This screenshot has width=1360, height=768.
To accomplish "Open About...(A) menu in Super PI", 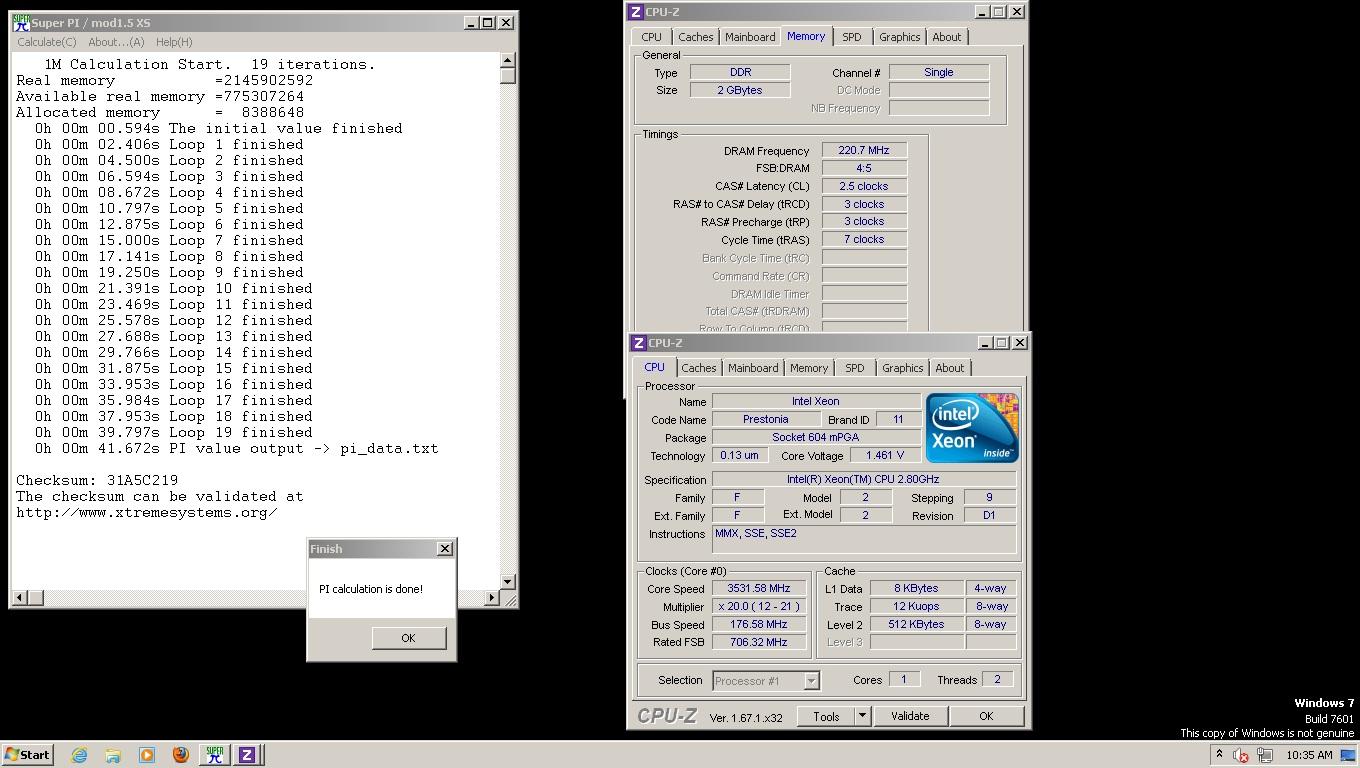I will (116, 42).
